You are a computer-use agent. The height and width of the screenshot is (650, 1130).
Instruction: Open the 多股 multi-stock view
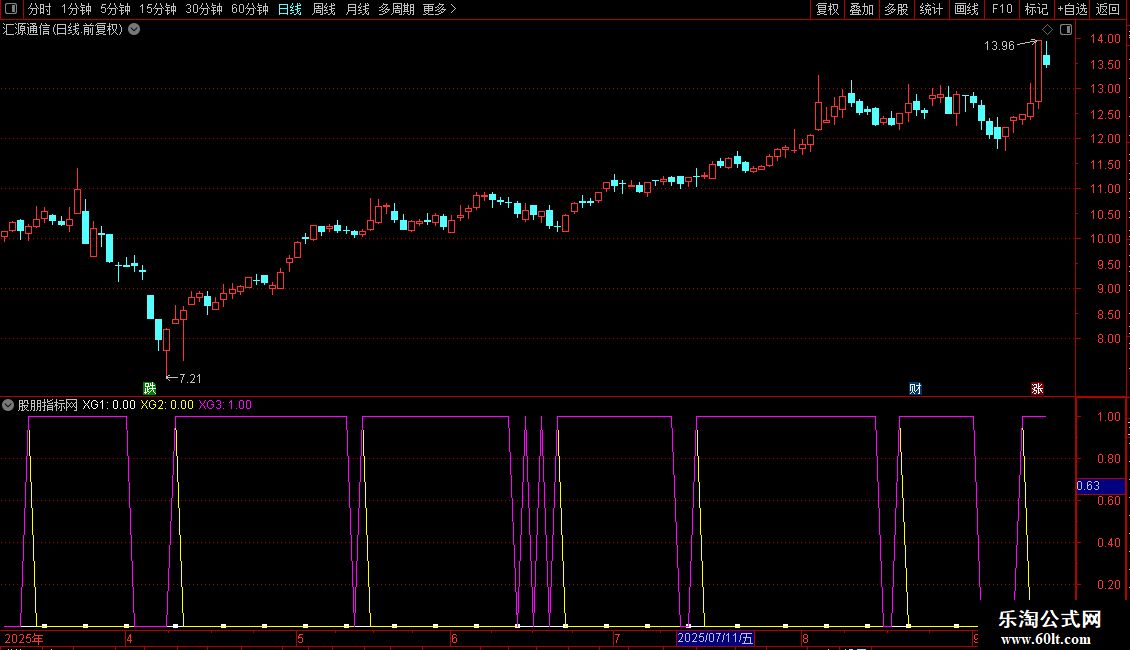tap(897, 9)
